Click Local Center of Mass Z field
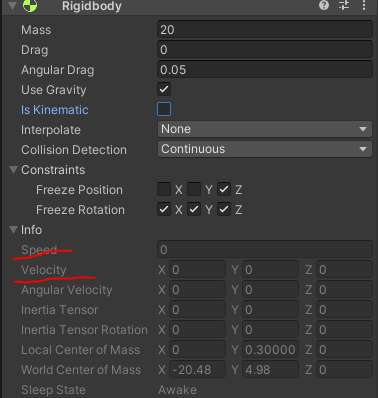This screenshot has width=378, height=398. 344,349
